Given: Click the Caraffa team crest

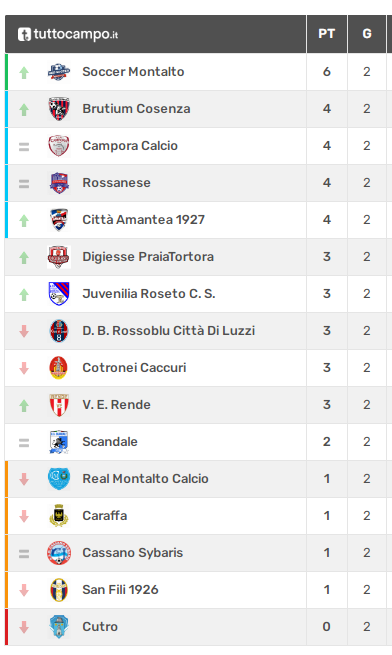Looking at the screenshot, I should tap(59, 516).
